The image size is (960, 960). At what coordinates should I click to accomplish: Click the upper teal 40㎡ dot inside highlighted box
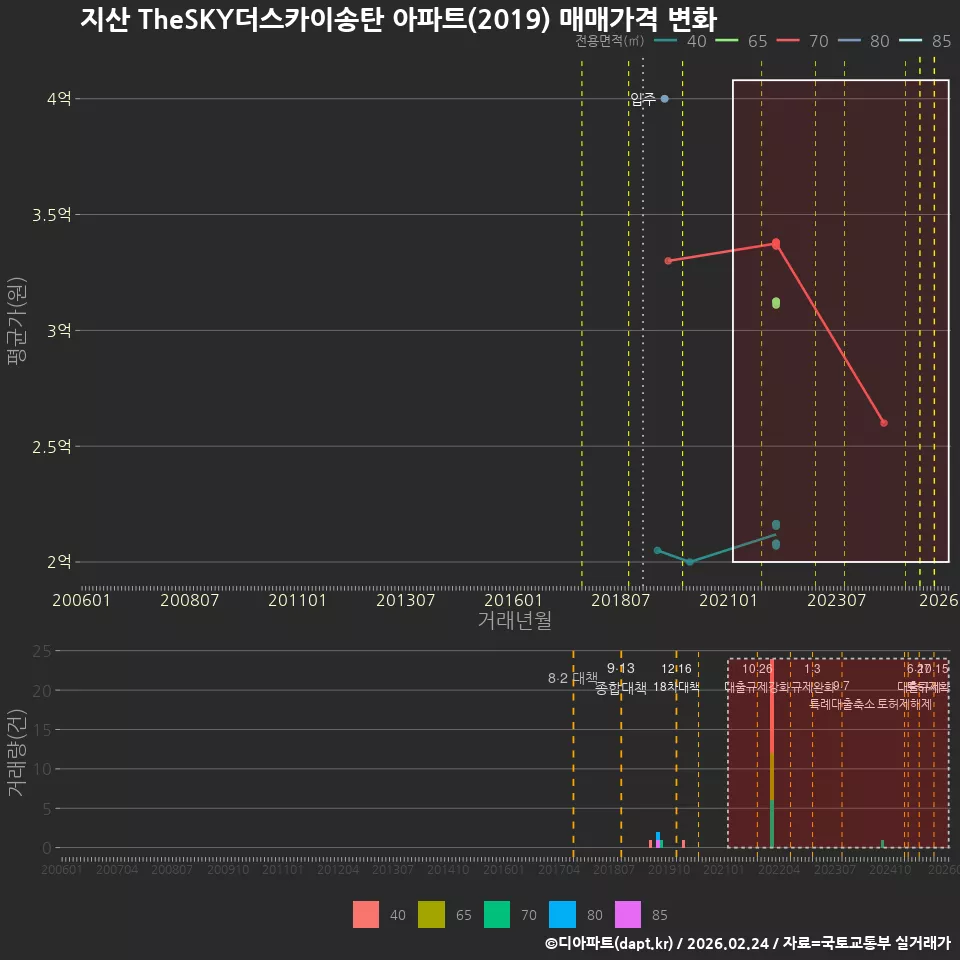tap(776, 525)
